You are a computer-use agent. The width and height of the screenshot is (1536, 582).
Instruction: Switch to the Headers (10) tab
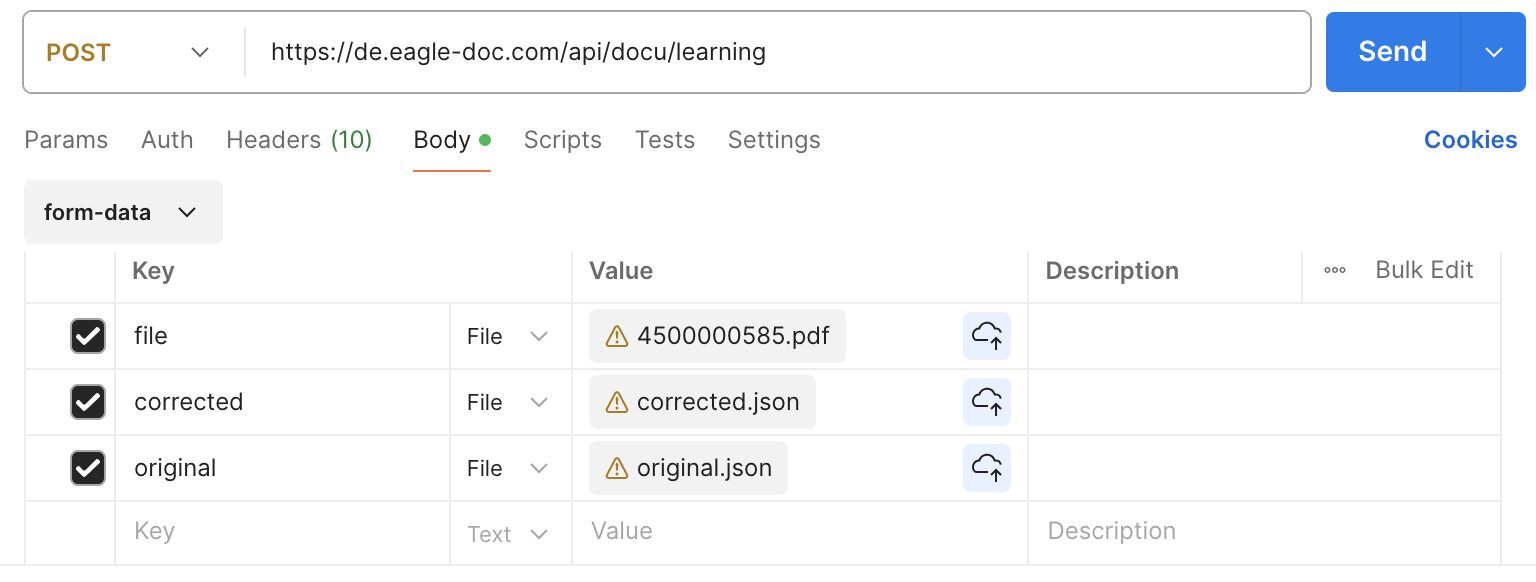coord(299,140)
